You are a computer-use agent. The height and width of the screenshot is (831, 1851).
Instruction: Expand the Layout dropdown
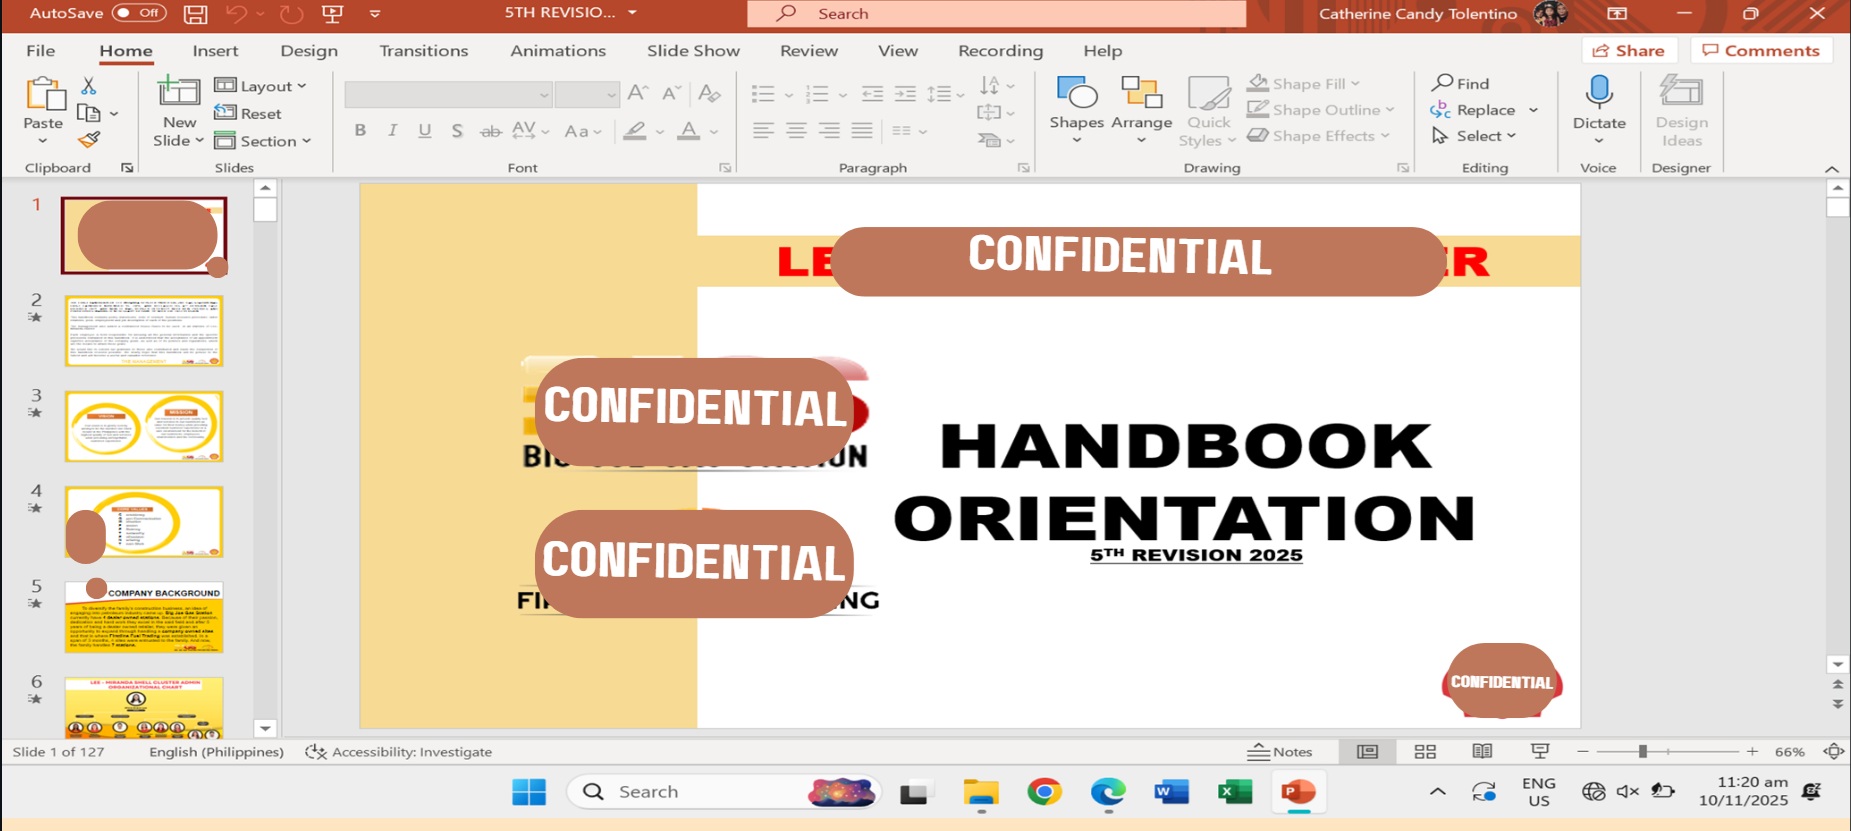pos(261,86)
